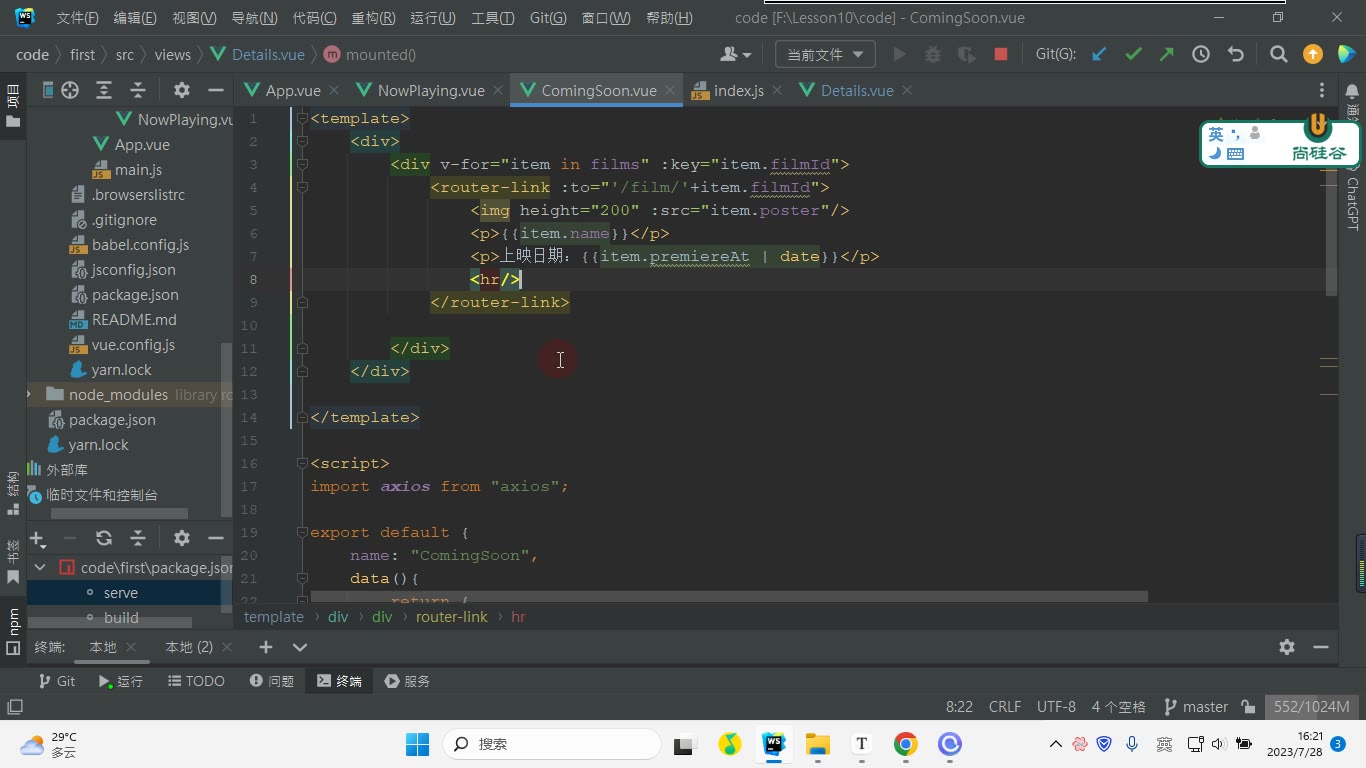Click Collapse All in project panel
Screen dimensions: 1366x768
(x=138, y=90)
